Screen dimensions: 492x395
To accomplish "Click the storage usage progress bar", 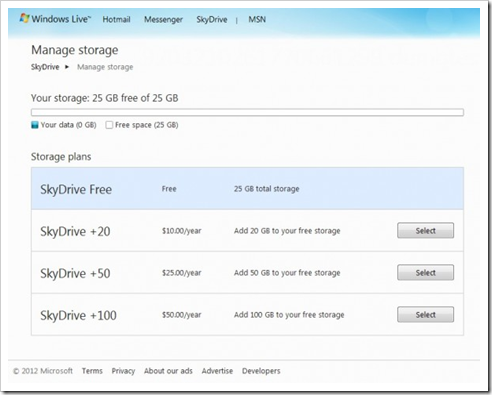I will click(x=247, y=112).
